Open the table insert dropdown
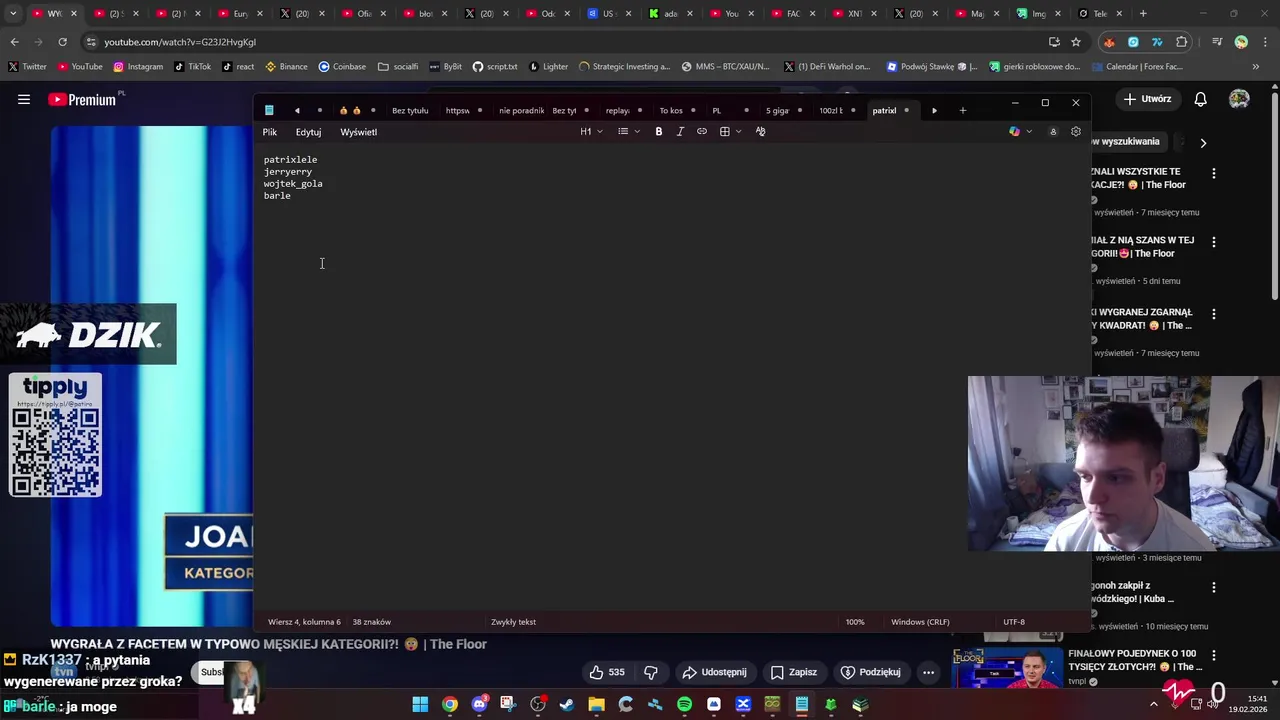The width and height of the screenshot is (1280, 720). [731, 132]
